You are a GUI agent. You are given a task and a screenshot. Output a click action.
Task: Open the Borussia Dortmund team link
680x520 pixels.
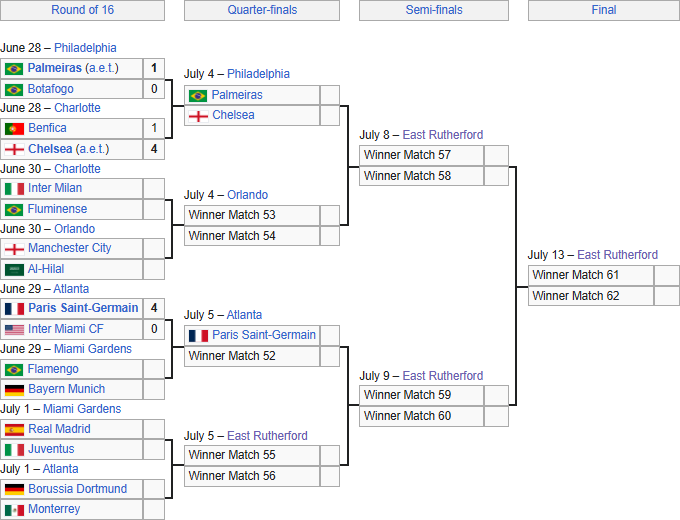click(x=78, y=489)
